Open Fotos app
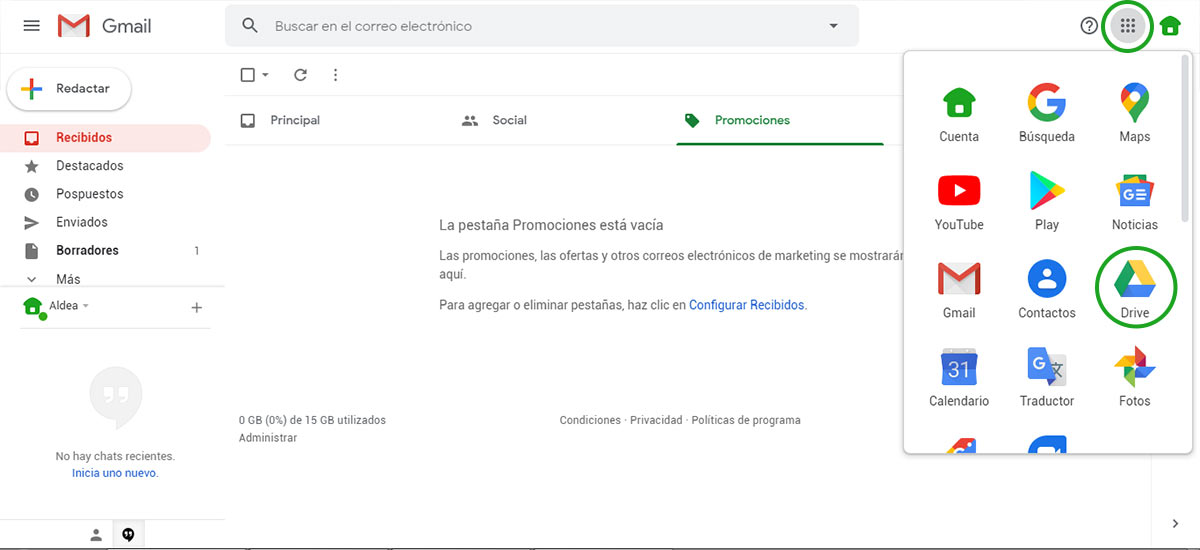The height and width of the screenshot is (550, 1200). point(1135,378)
